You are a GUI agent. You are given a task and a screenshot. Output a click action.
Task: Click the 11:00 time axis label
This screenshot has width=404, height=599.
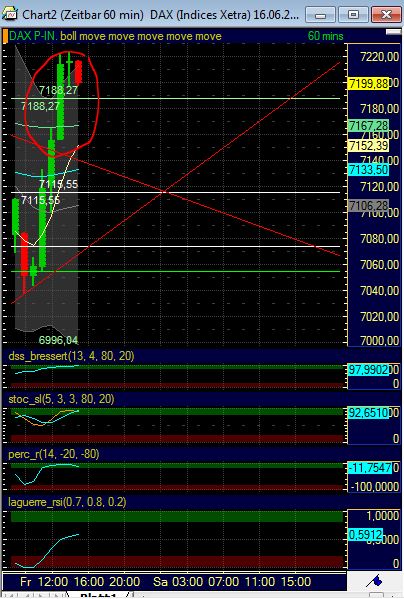260,582
